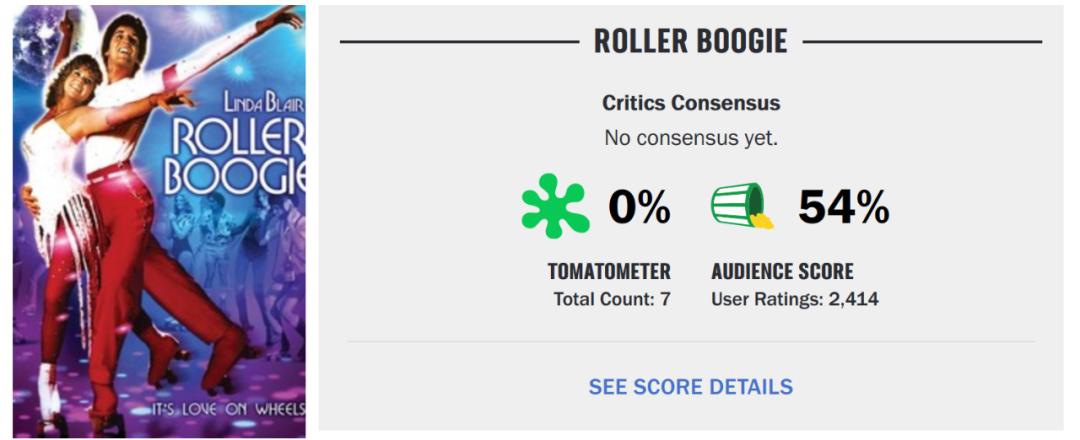Click the Roller Boogie logo on poster

click(x=236, y=155)
